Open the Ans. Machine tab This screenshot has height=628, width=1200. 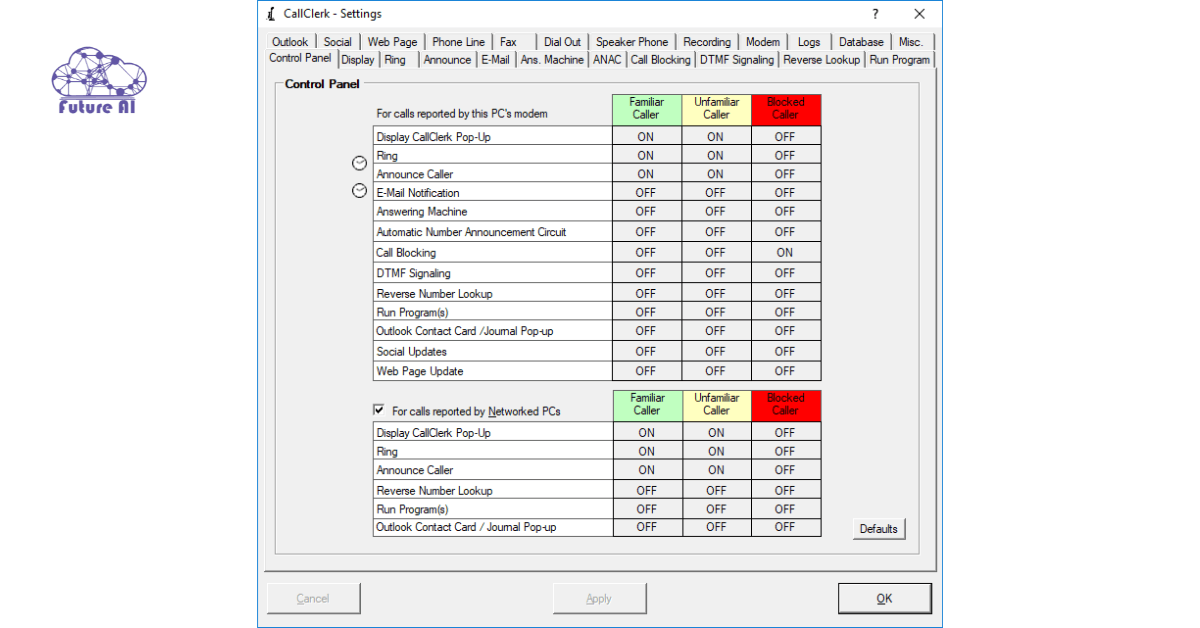(x=552, y=60)
